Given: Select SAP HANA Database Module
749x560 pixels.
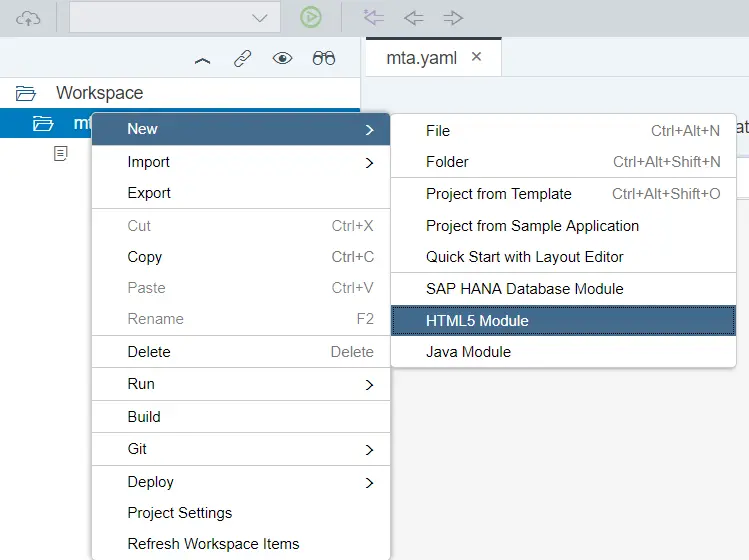Looking at the screenshot, I should point(563,289).
